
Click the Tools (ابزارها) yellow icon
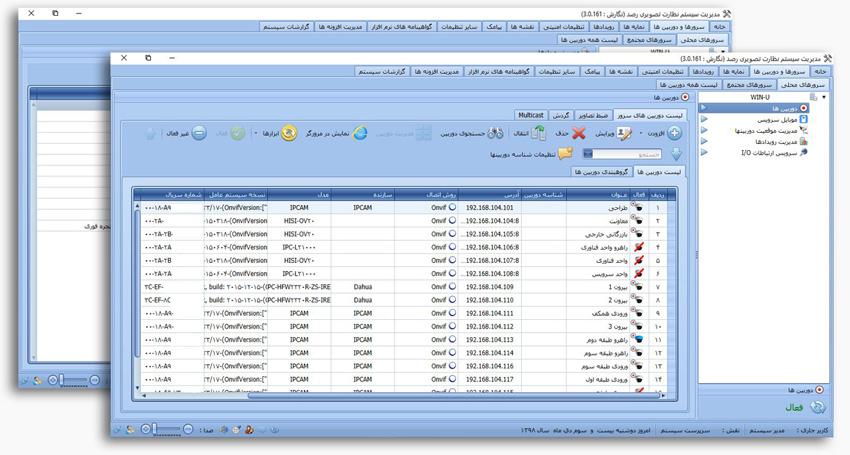289,133
